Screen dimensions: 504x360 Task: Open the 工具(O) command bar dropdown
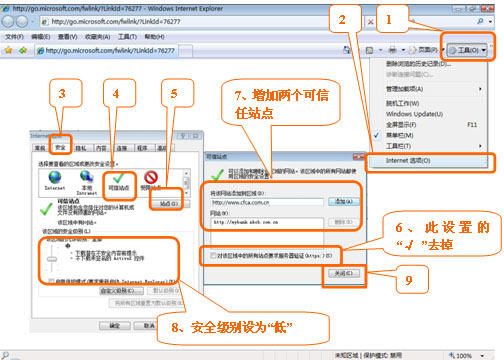pos(467,50)
